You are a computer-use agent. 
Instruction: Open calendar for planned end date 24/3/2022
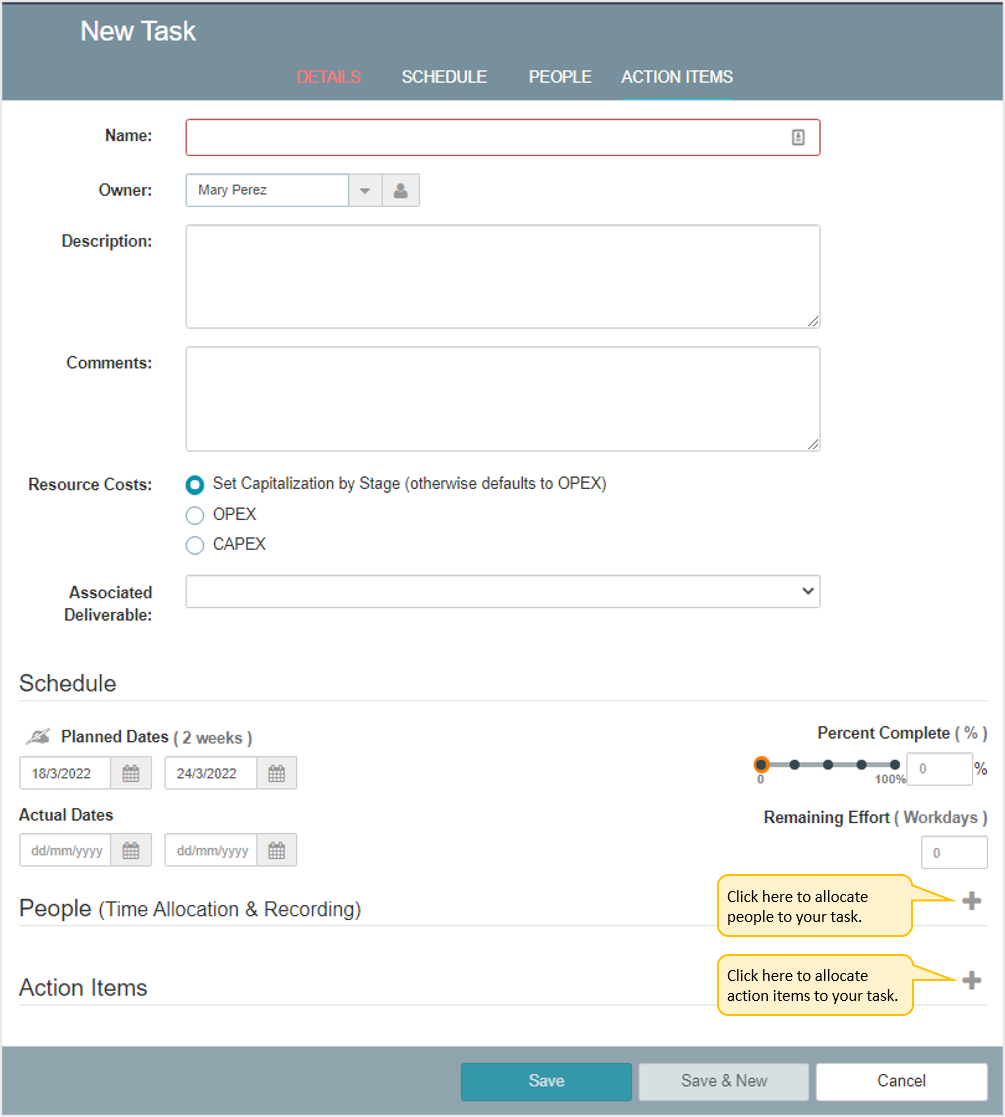(276, 773)
